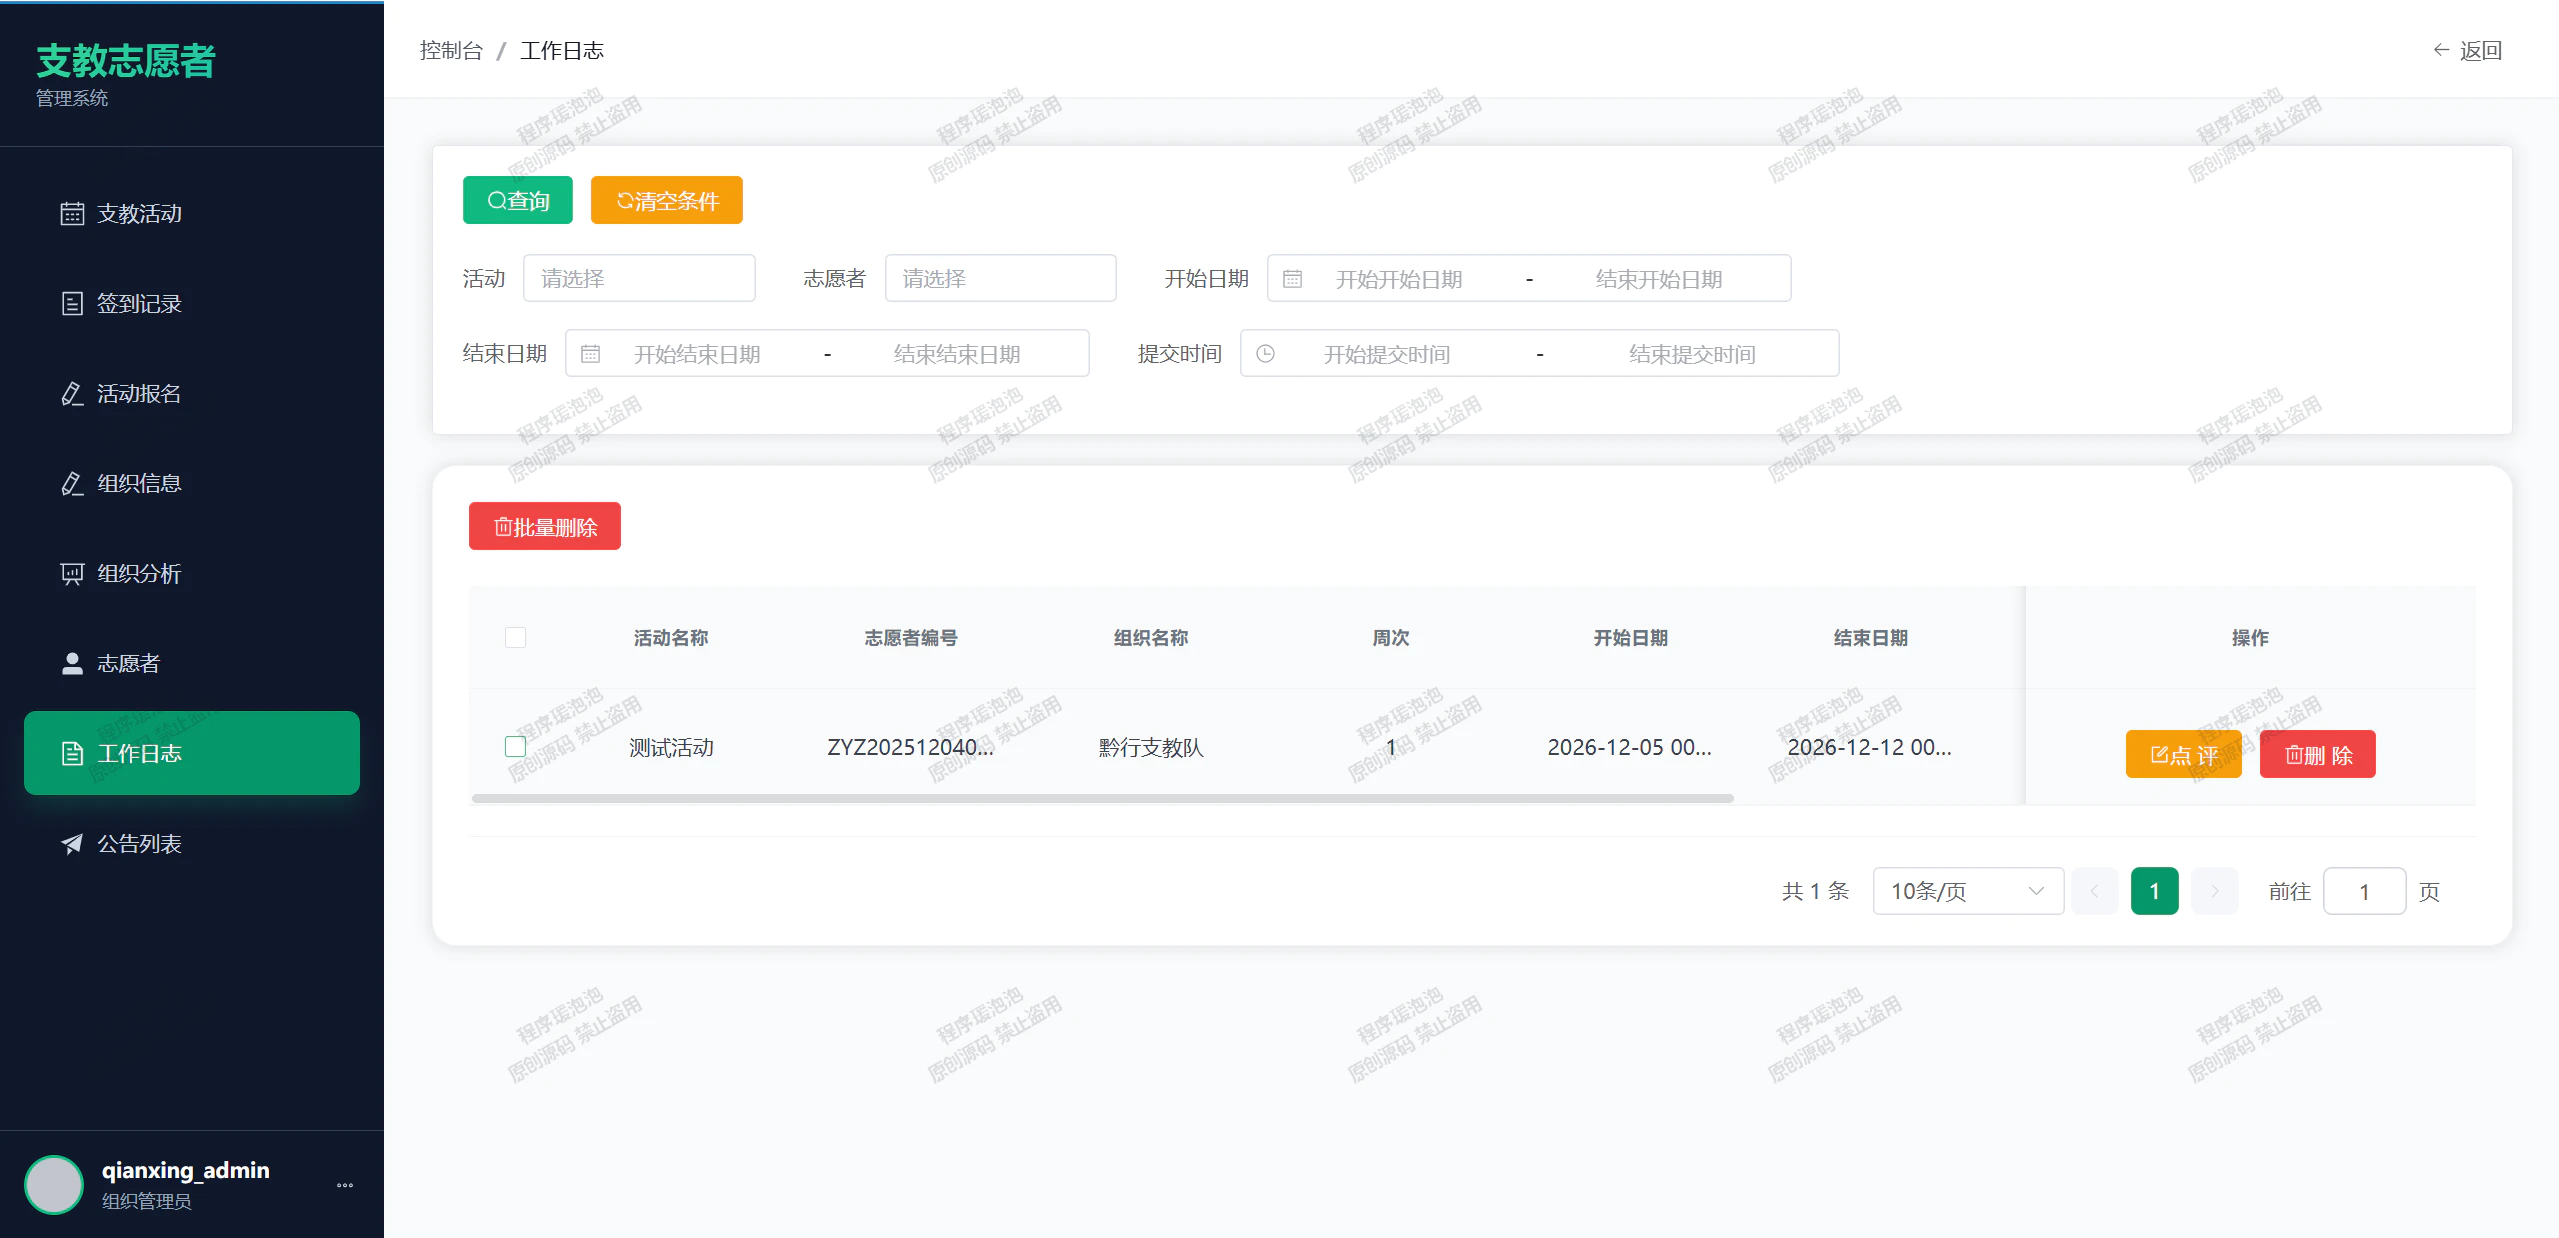Click the 组织信息 edit icon
Screen dimensions: 2559x1238
[x=72, y=484]
